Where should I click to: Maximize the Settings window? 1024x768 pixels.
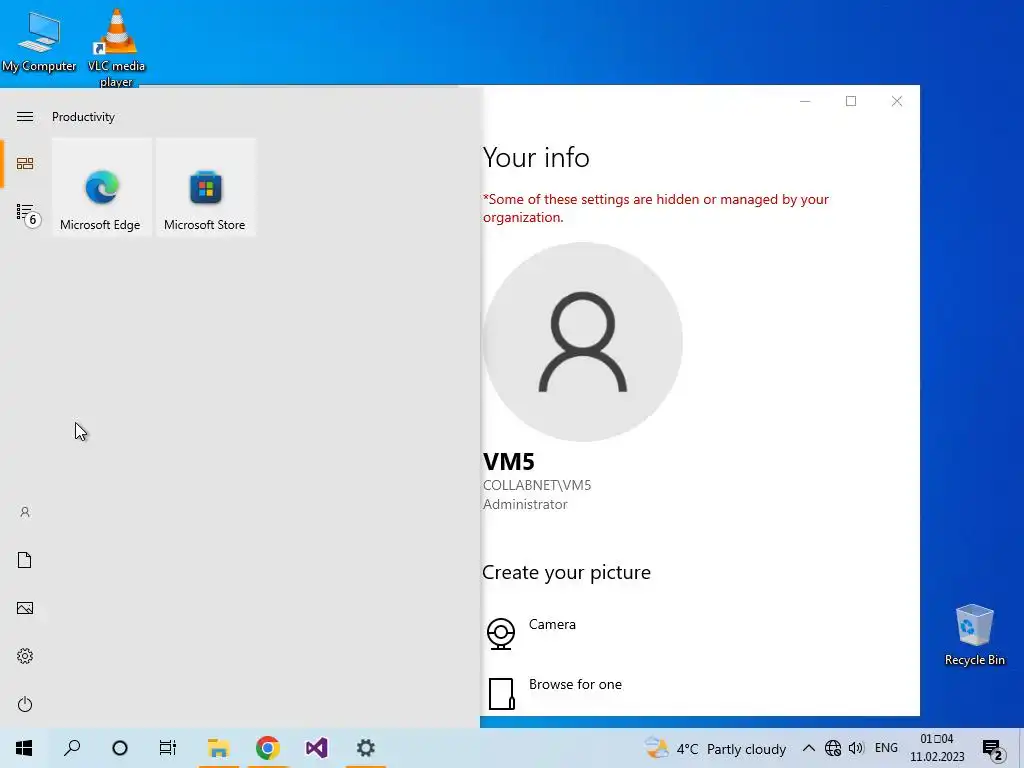pos(851,101)
